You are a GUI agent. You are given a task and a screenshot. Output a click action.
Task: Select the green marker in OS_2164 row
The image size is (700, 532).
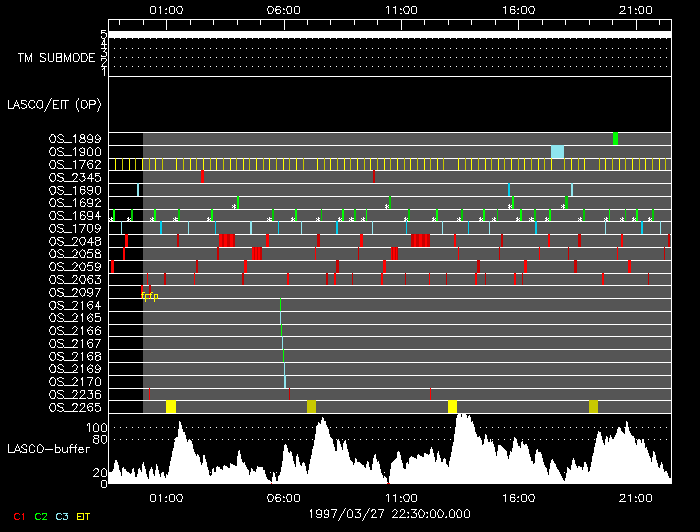(x=280, y=305)
